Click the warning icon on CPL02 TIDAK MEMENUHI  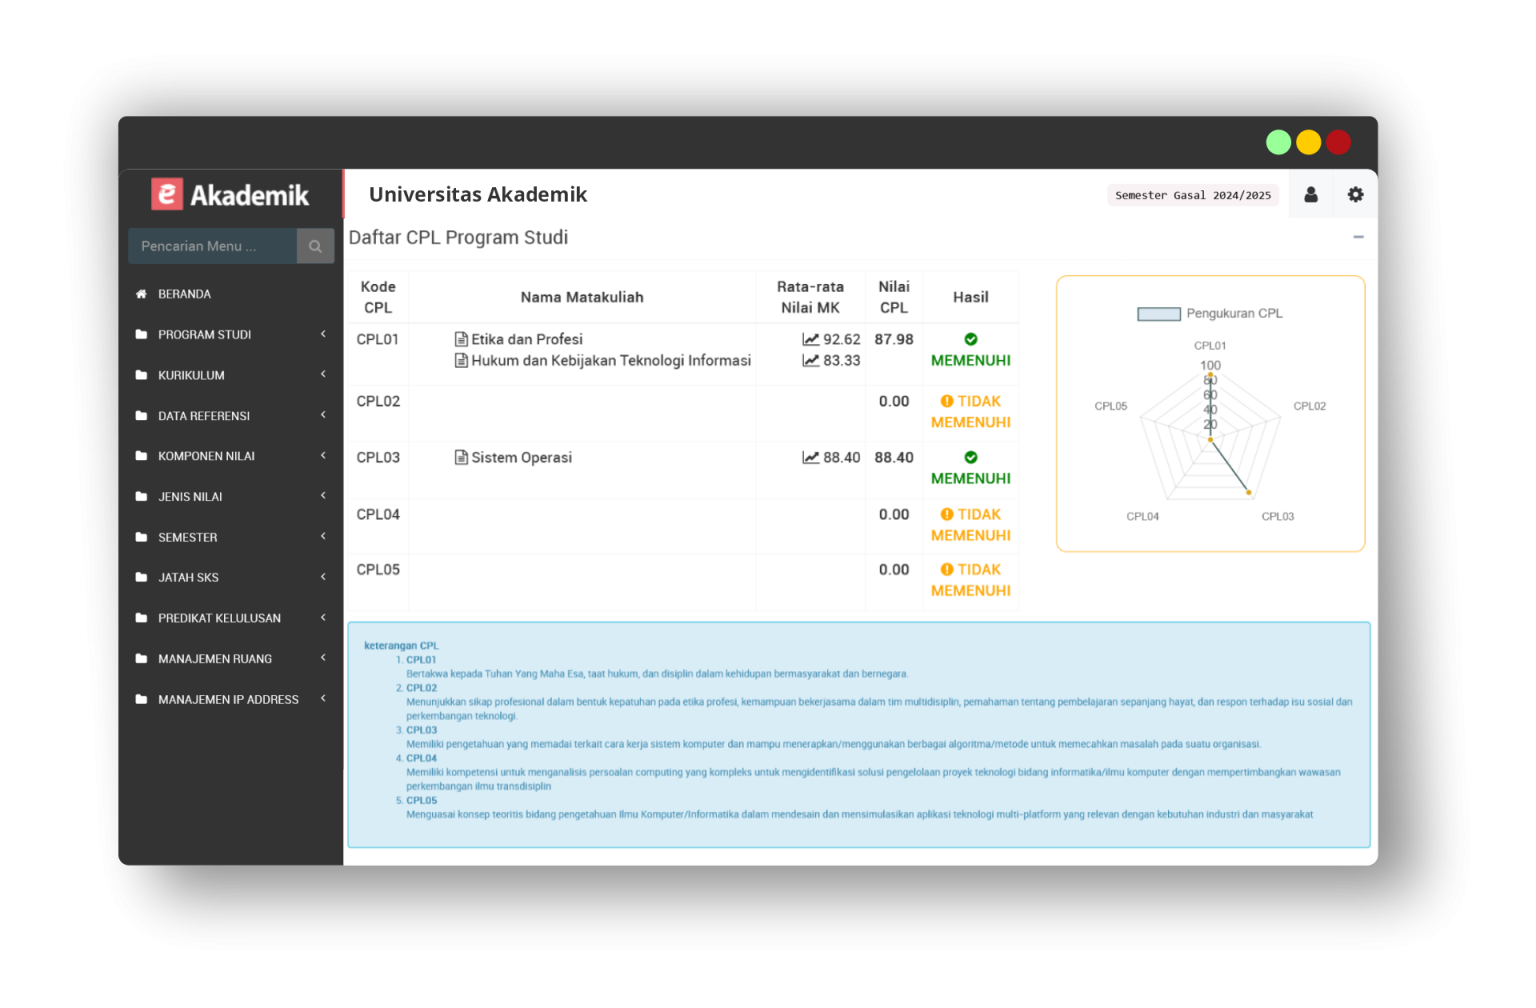click(945, 401)
